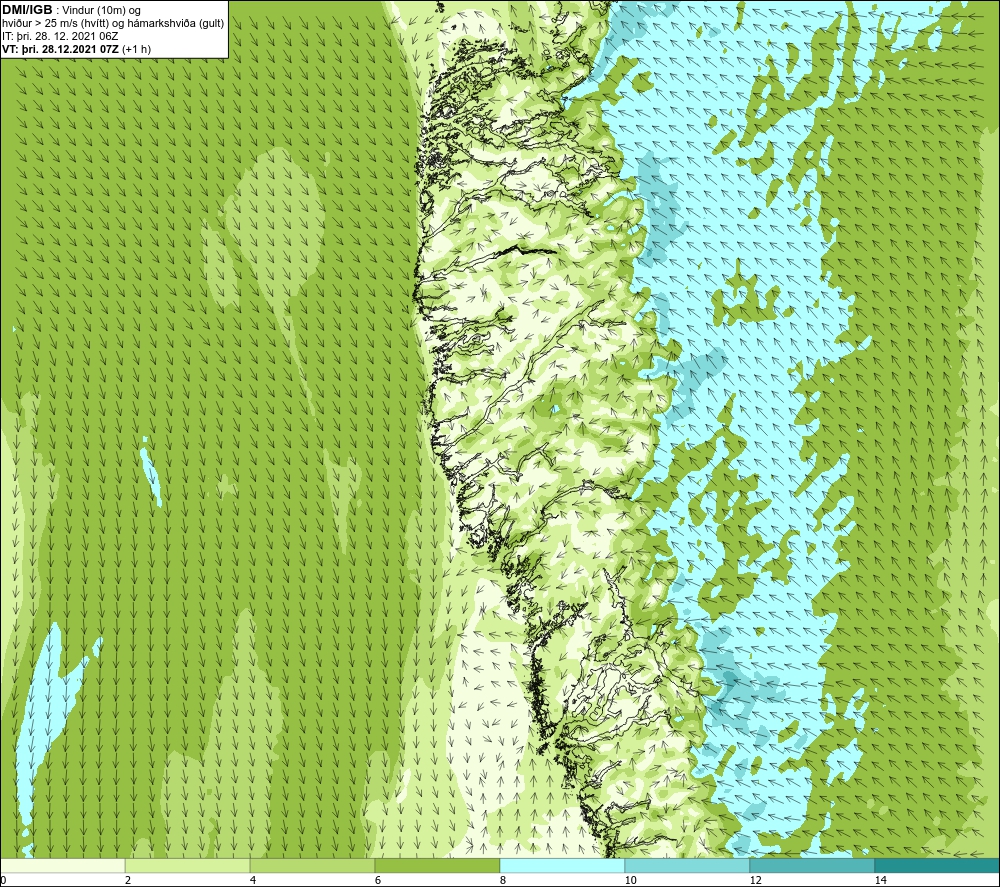Click the 2–4 m/s light green swatch
1000x887 pixels.
188,865
